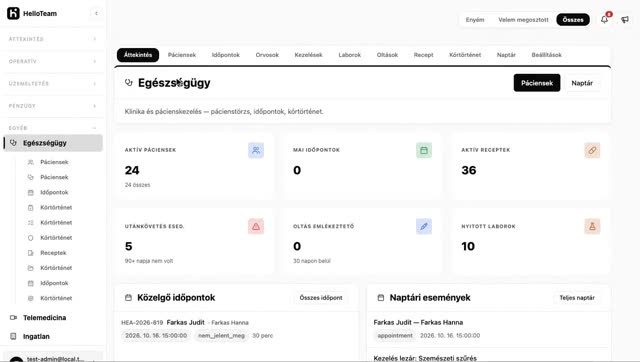Click the nem_jelent_meg status tag
Viewport: 640px width, 362px height.
point(221,335)
